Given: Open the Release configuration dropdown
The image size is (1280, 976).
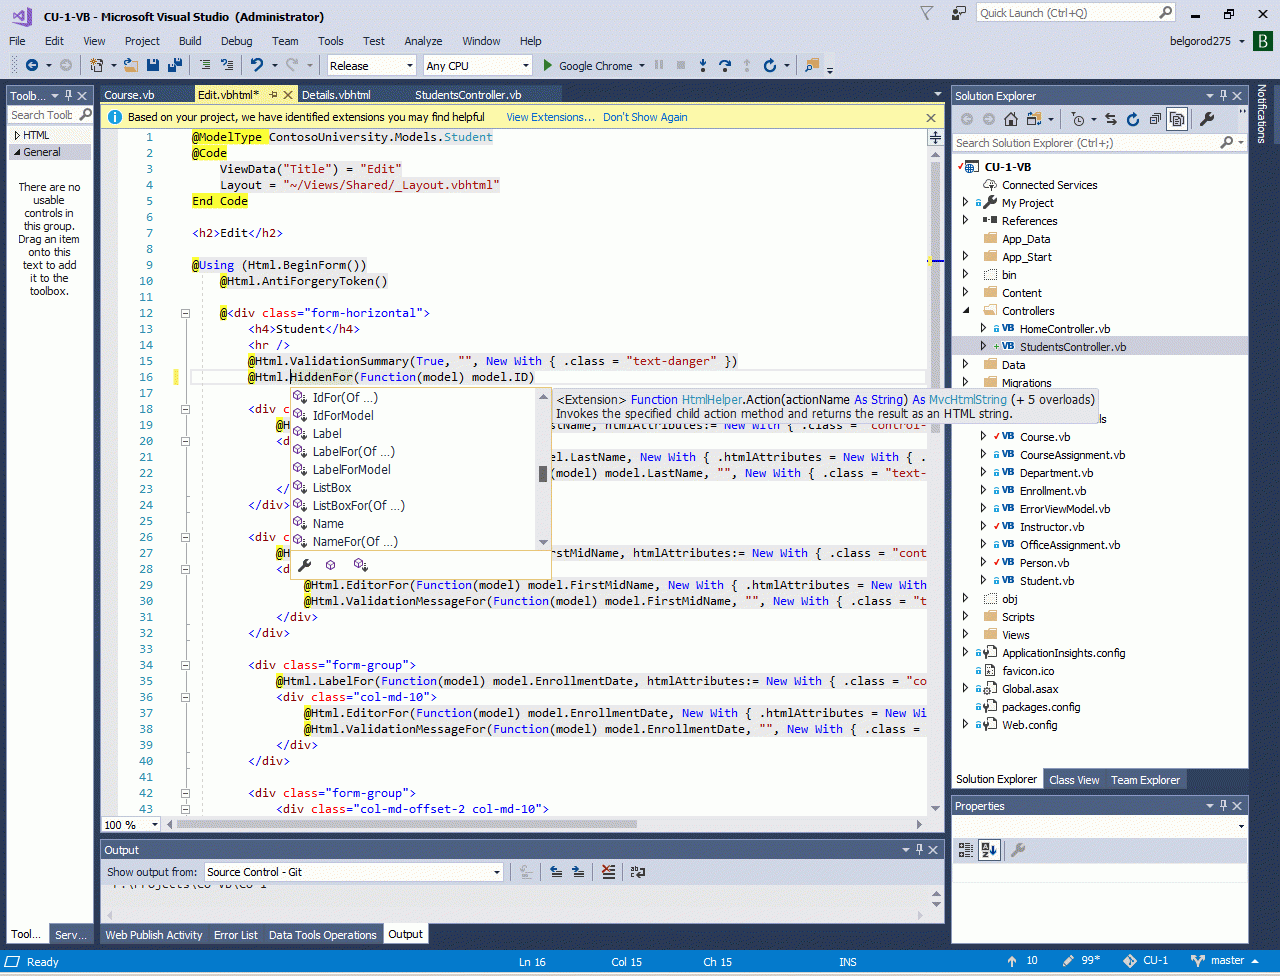Looking at the screenshot, I should tap(371, 65).
